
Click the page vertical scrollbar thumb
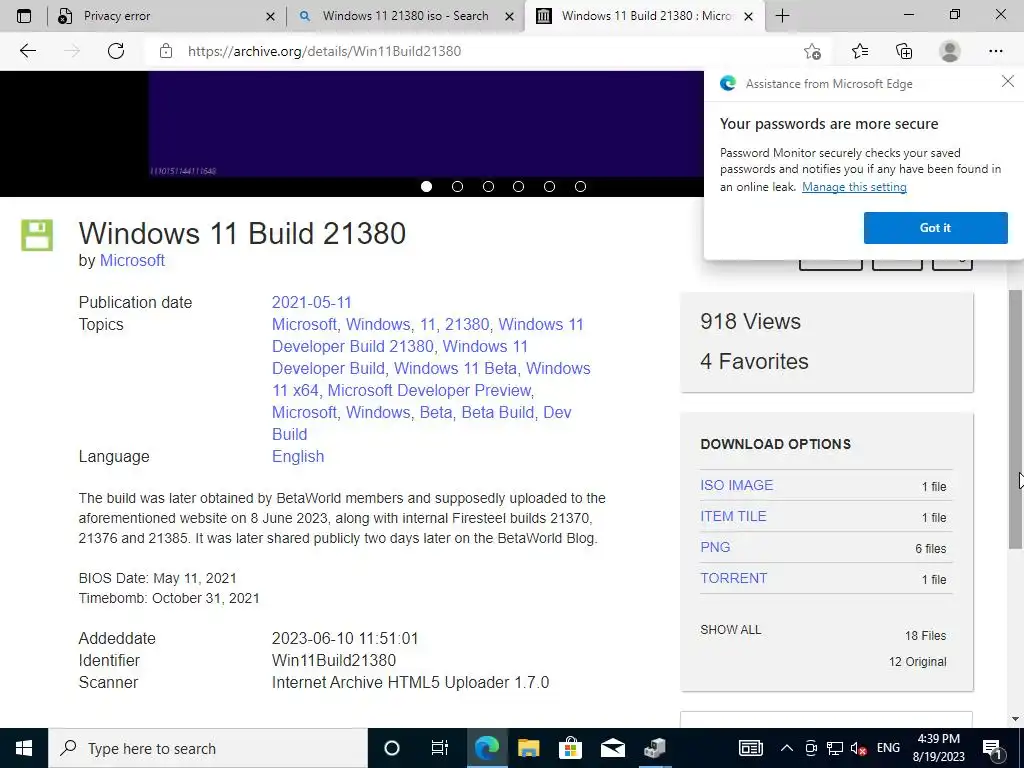click(x=1016, y=418)
